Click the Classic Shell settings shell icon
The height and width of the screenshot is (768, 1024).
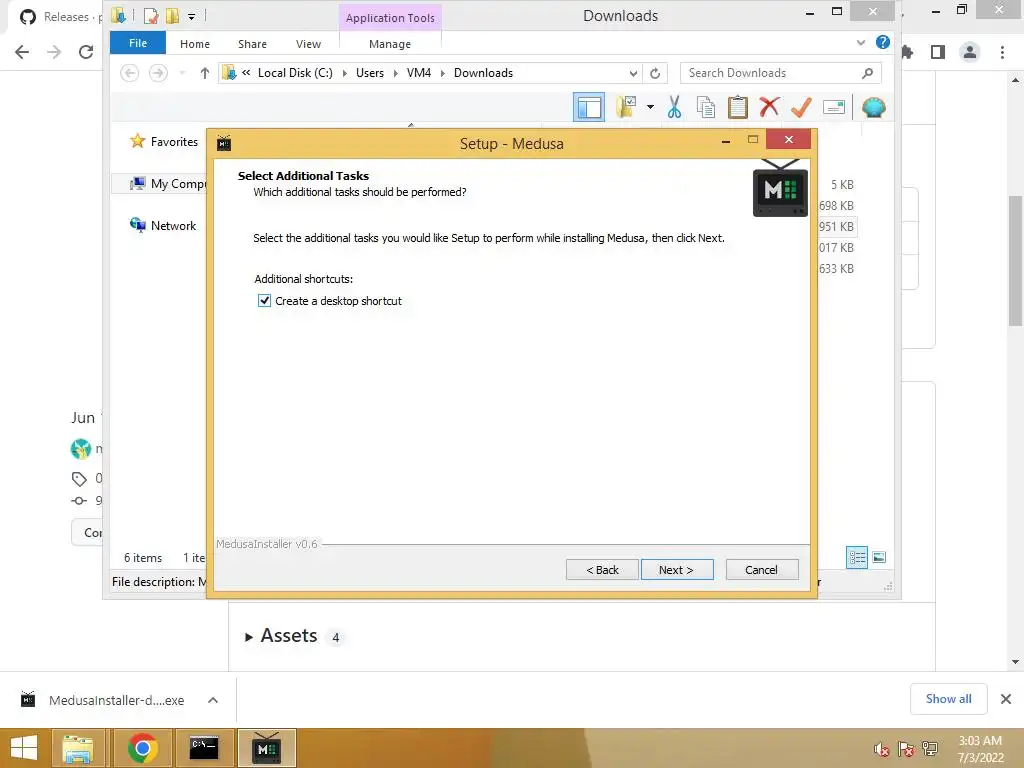coord(874,107)
